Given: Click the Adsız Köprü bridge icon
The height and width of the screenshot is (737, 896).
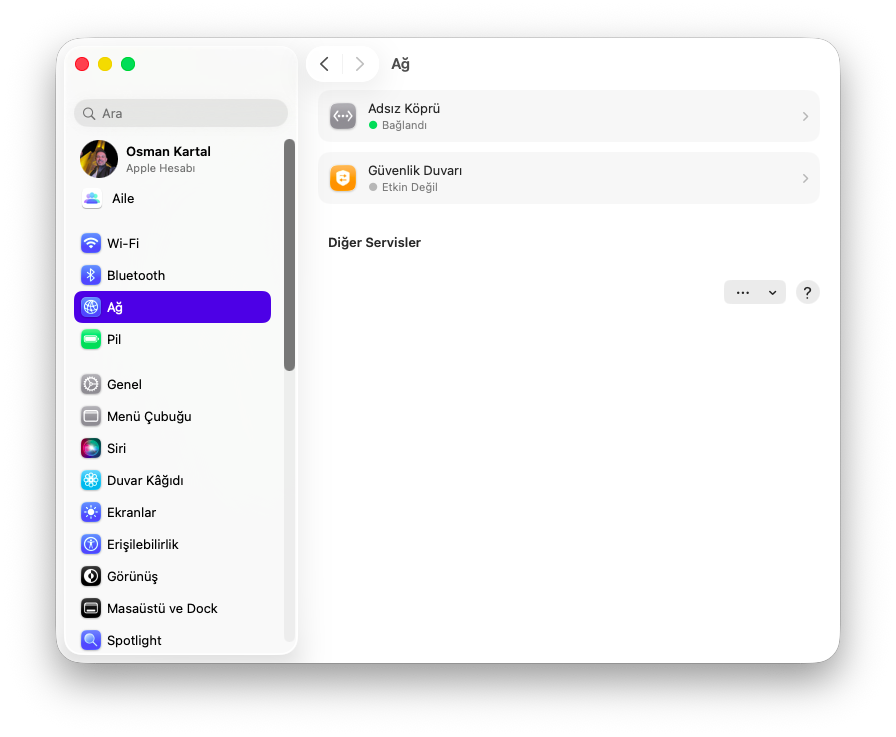Looking at the screenshot, I should (x=343, y=116).
